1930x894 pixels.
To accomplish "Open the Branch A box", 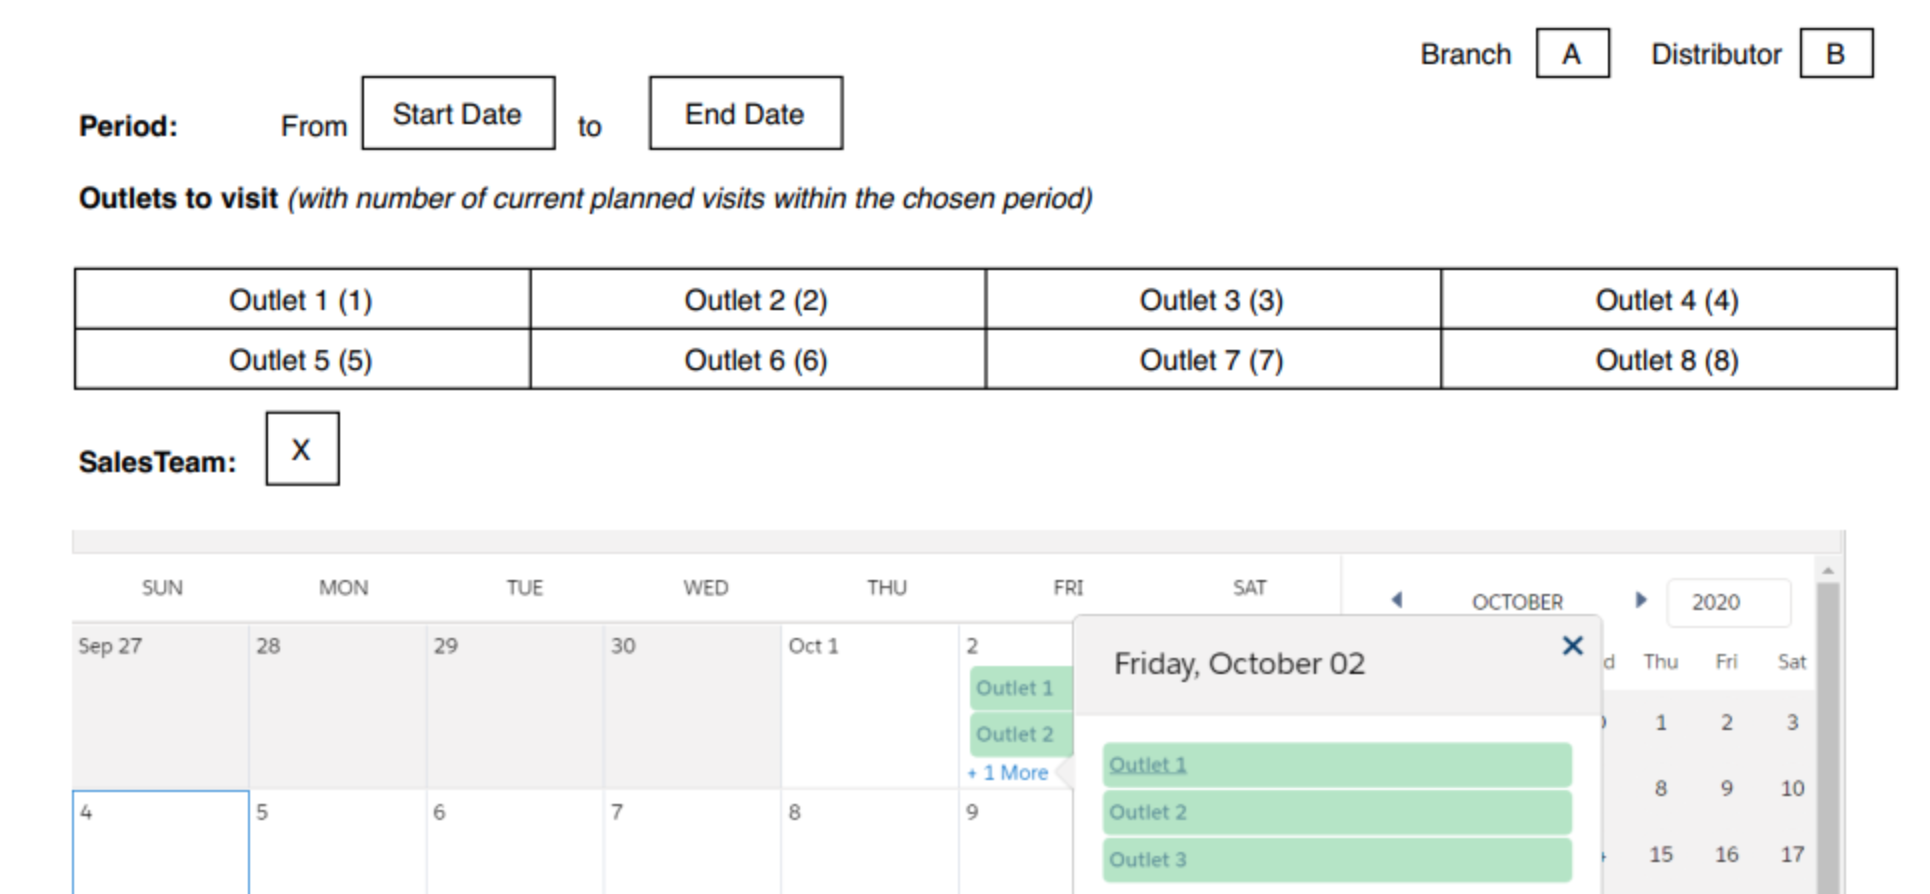I will tap(1572, 54).
